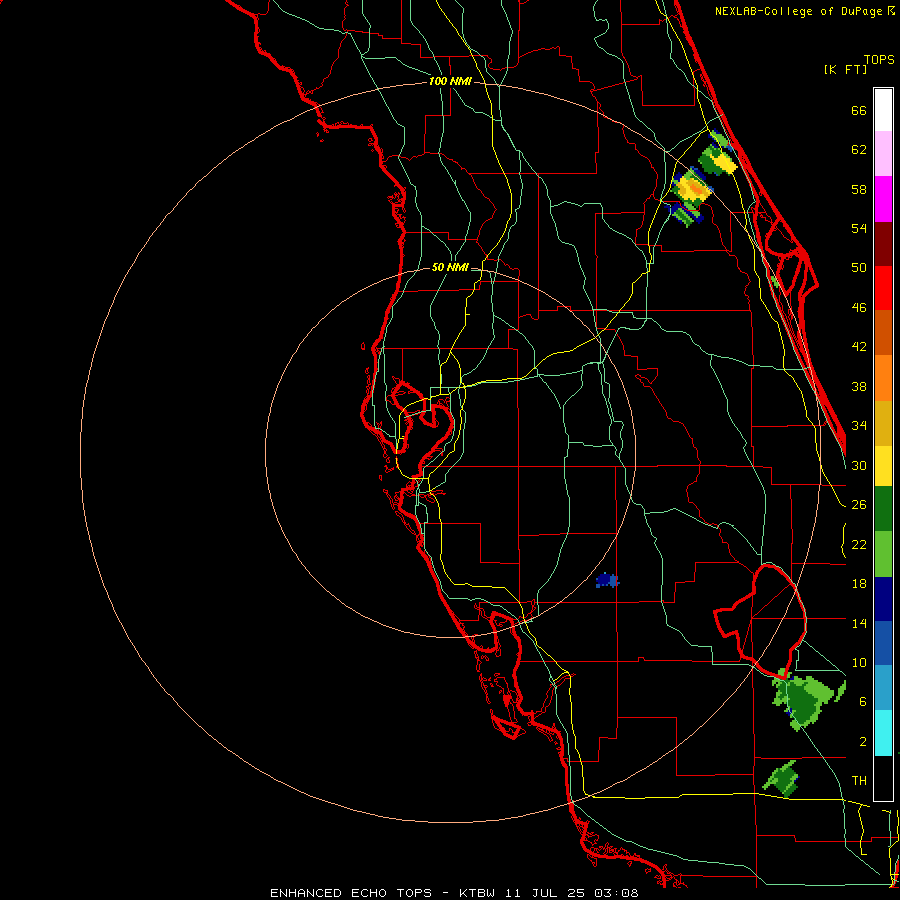Click the "TOPS" legend heading
Image resolution: width=900 pixels, height=900 pixels.
[879, 59]
